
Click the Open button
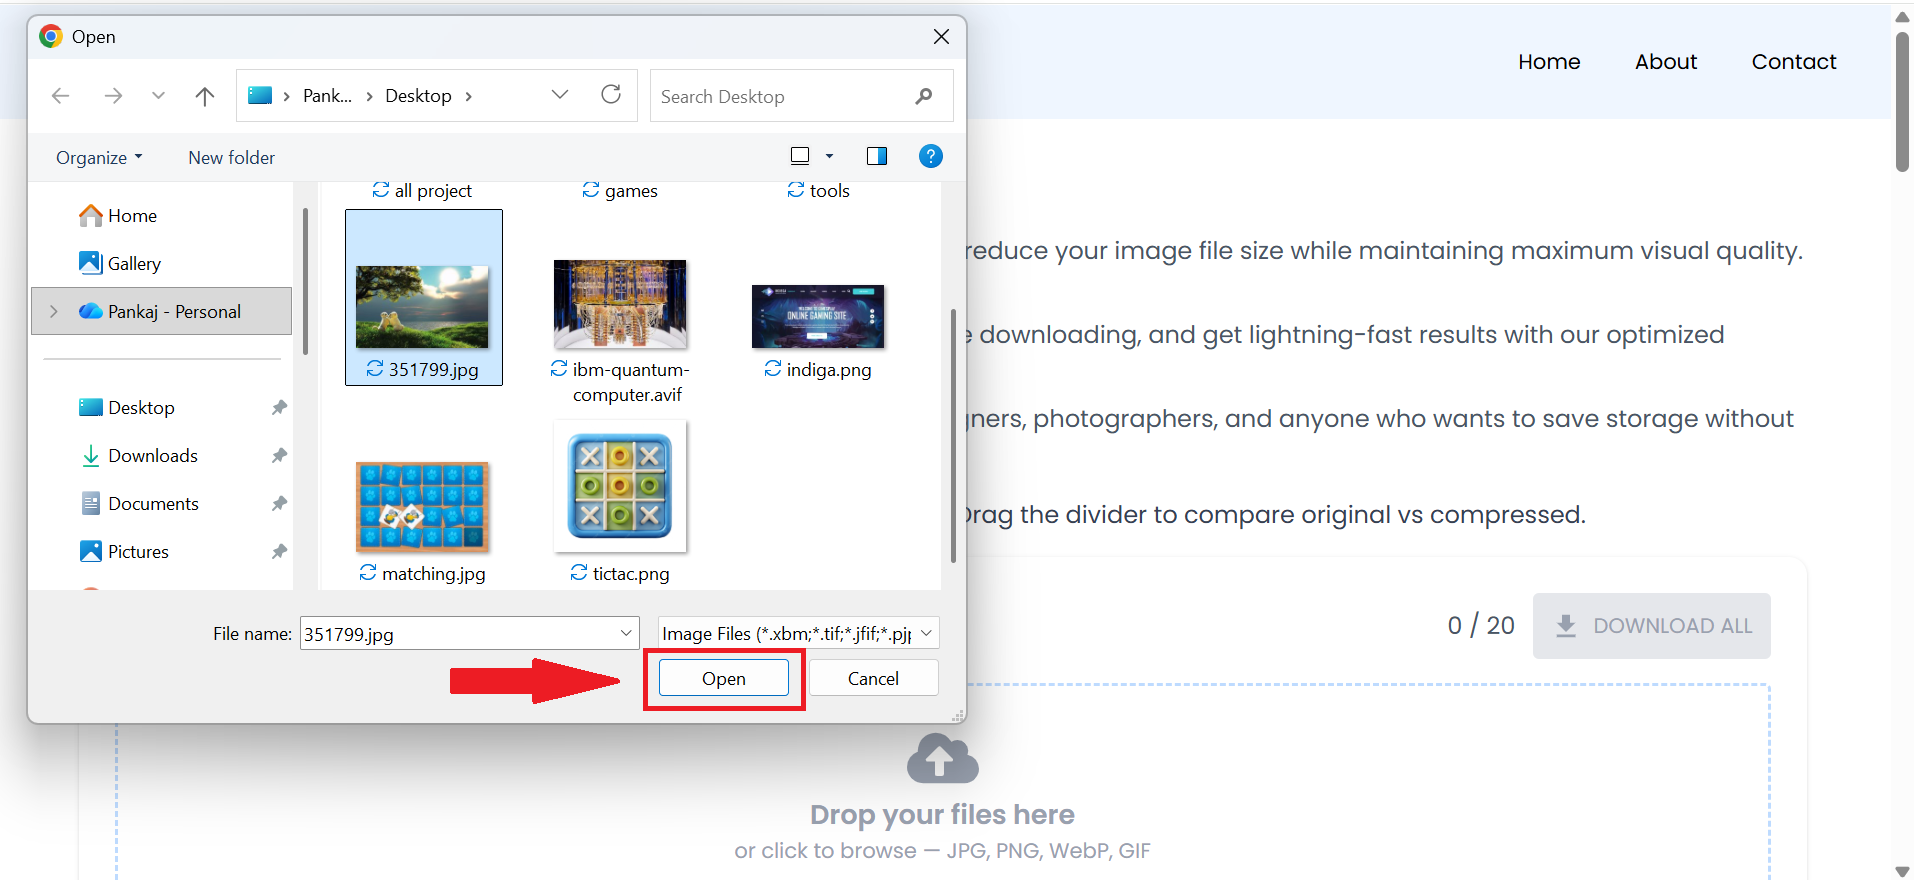[724, 679]
